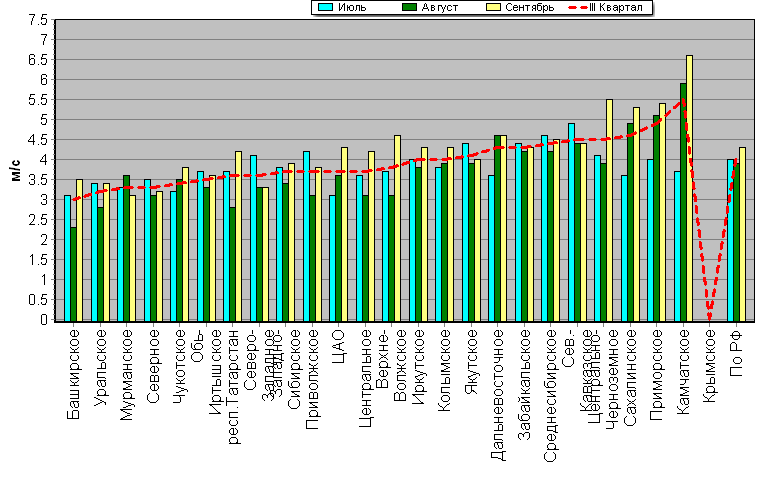Click the Сибирское category label
This screenshot has height=479, width=777.
295,369
